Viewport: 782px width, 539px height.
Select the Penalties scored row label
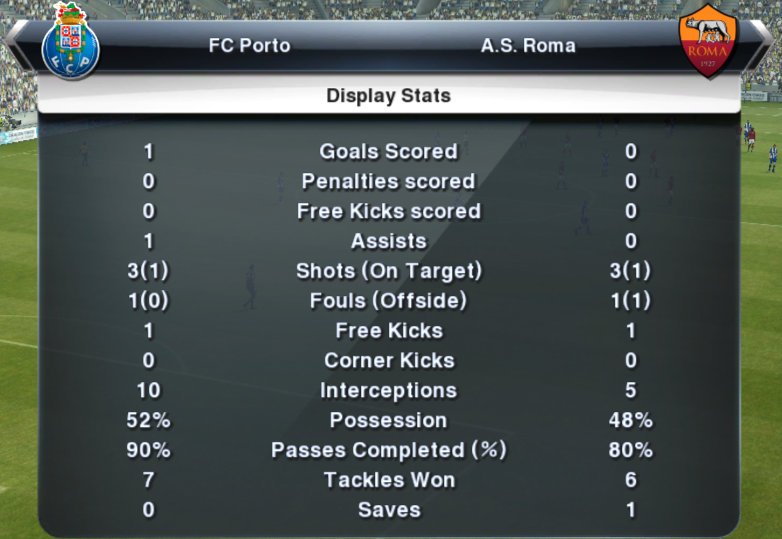[389, 181]
